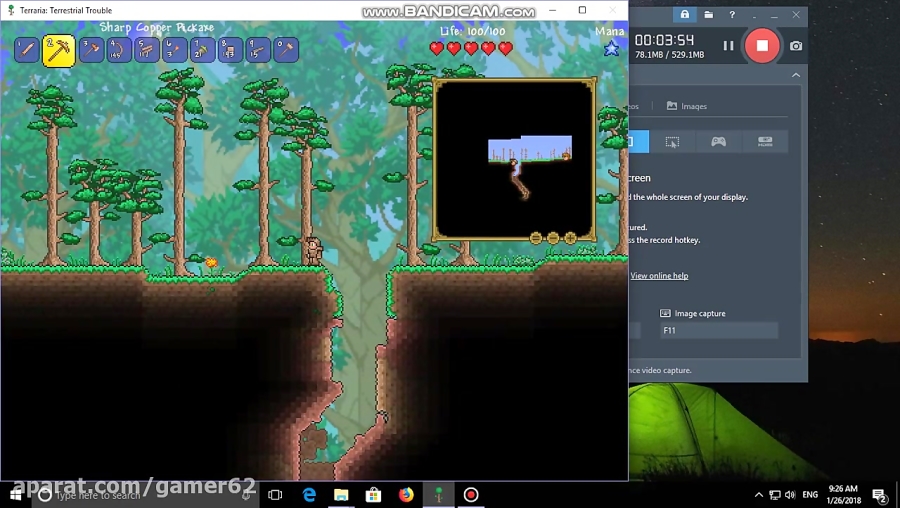900x508 pixels.
Task: Click the Mana star icon
Action: click(611, 48)
